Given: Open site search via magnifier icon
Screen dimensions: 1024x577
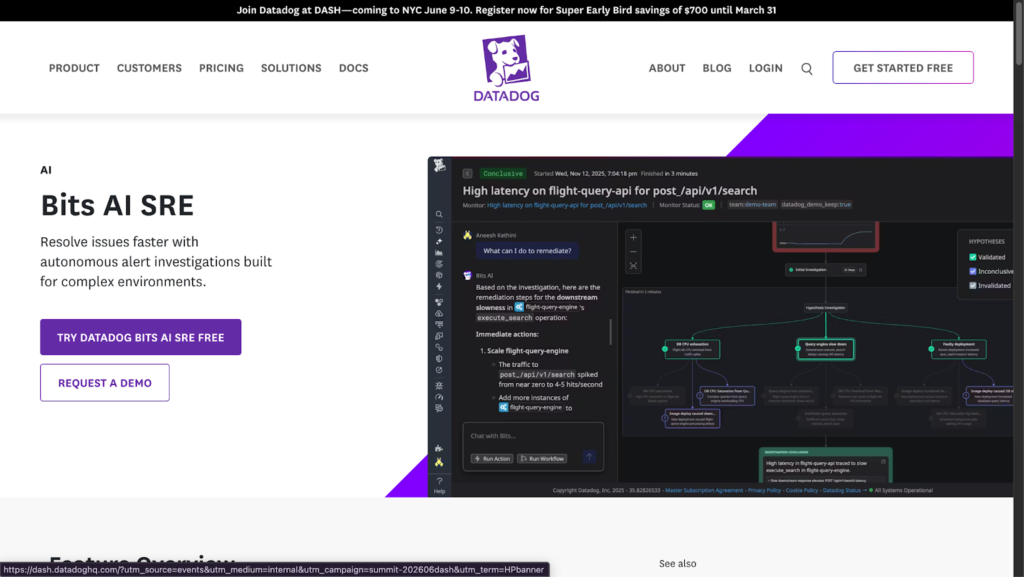Looking at the screenshot, I should pyautogui.click(x=807, y=69).
